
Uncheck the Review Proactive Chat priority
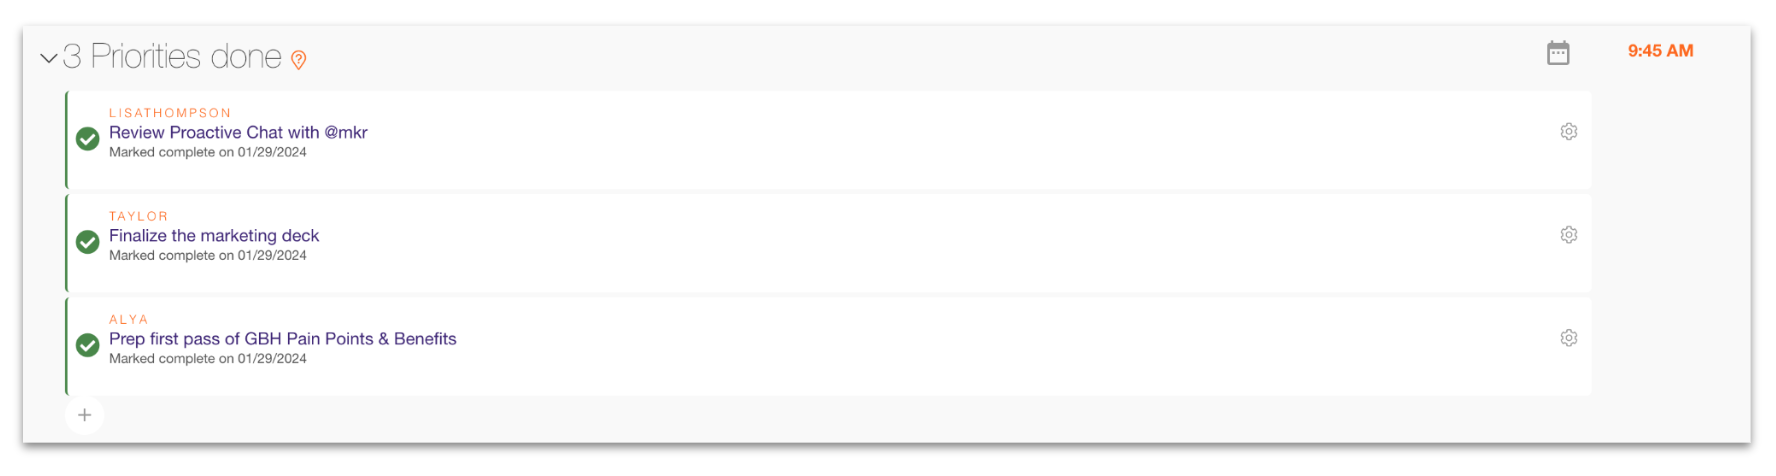click(x=88, y=139)
